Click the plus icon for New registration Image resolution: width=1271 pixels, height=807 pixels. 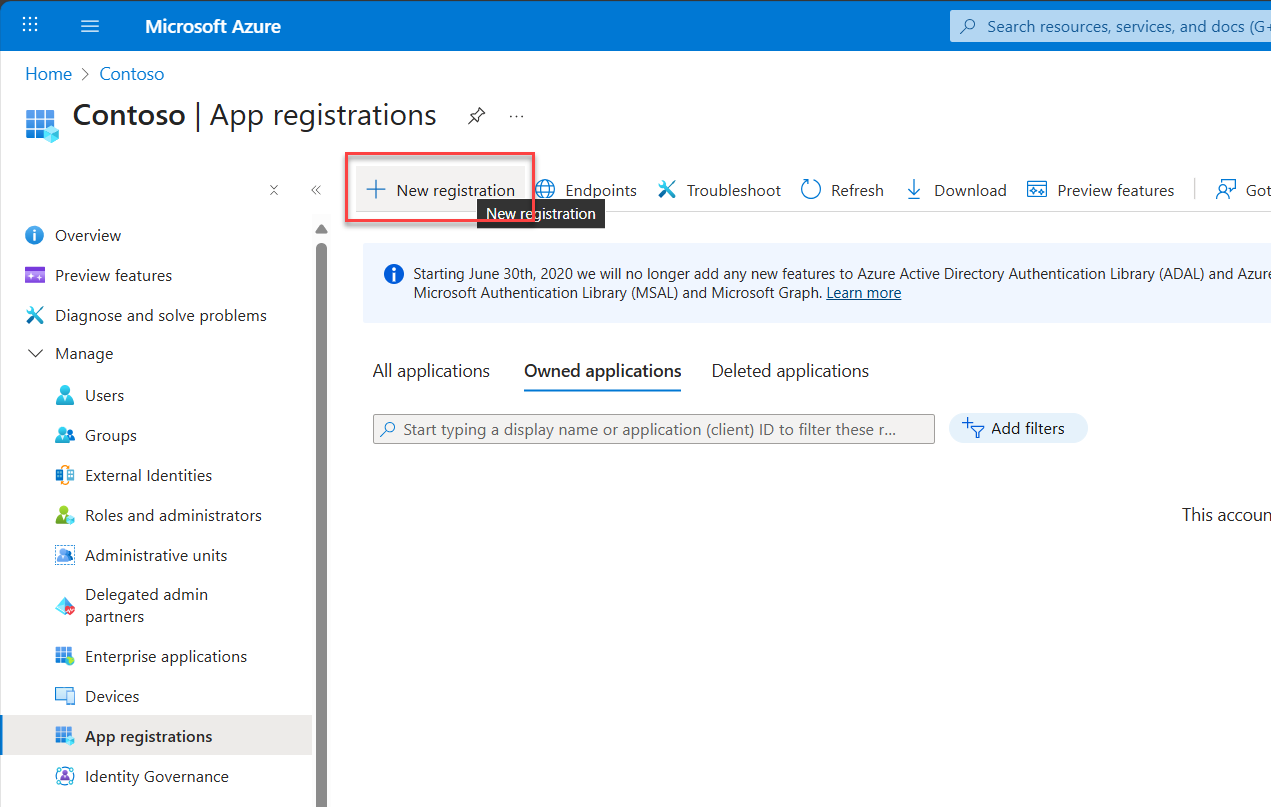[x=376, y=190]
